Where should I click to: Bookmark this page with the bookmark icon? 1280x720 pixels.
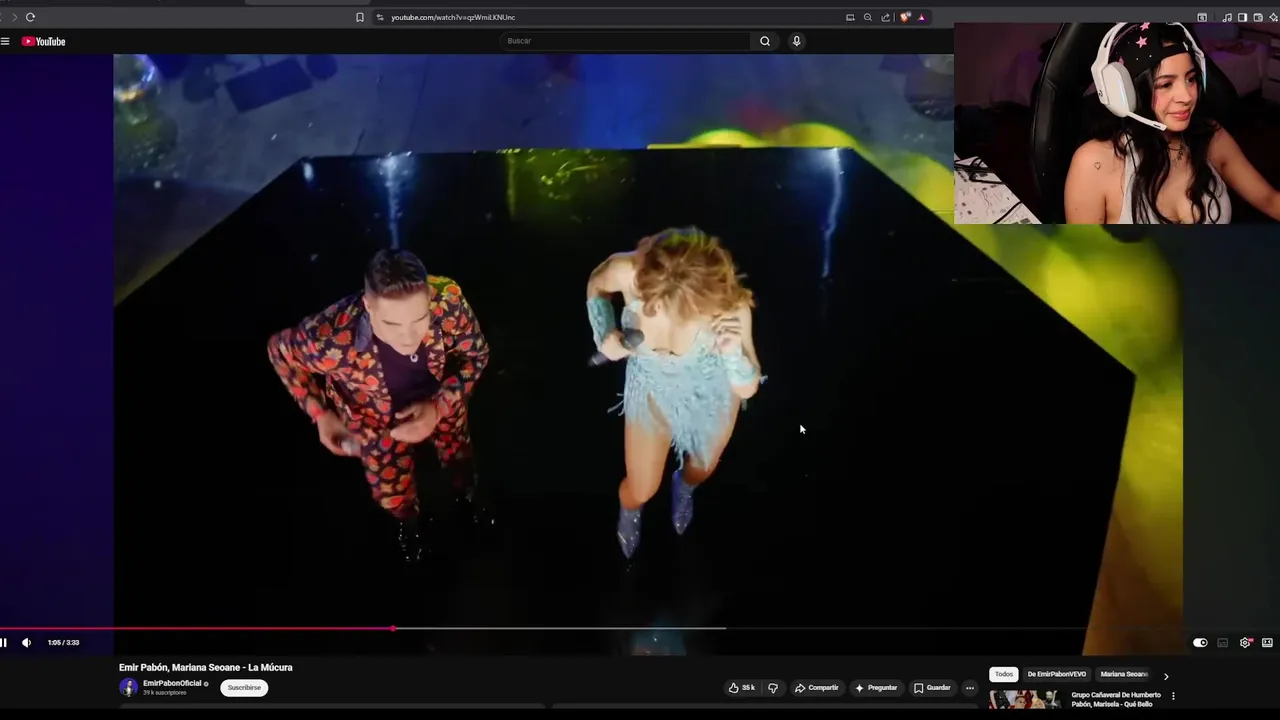[x=360, y=17]
